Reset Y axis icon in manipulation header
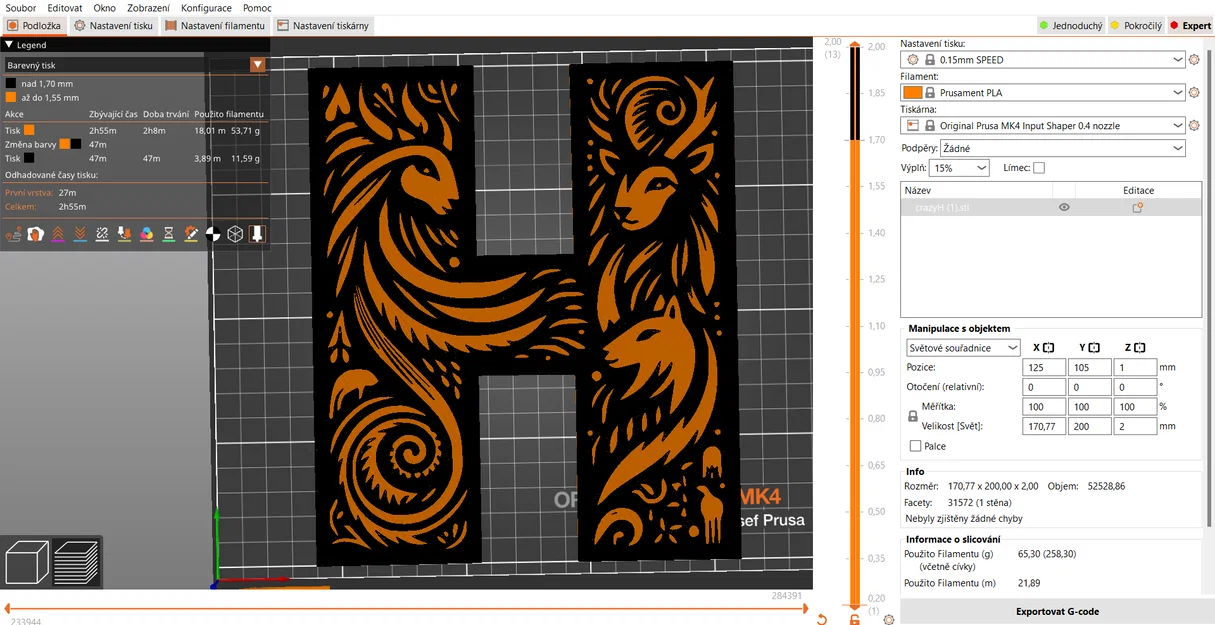1215x625 pixels. (1094, 348)
